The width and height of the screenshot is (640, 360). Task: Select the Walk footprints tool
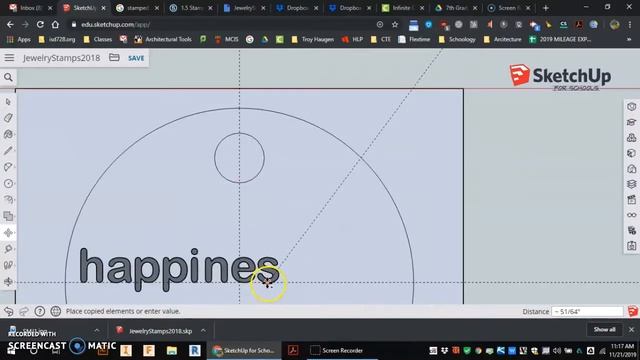(8, 265)
